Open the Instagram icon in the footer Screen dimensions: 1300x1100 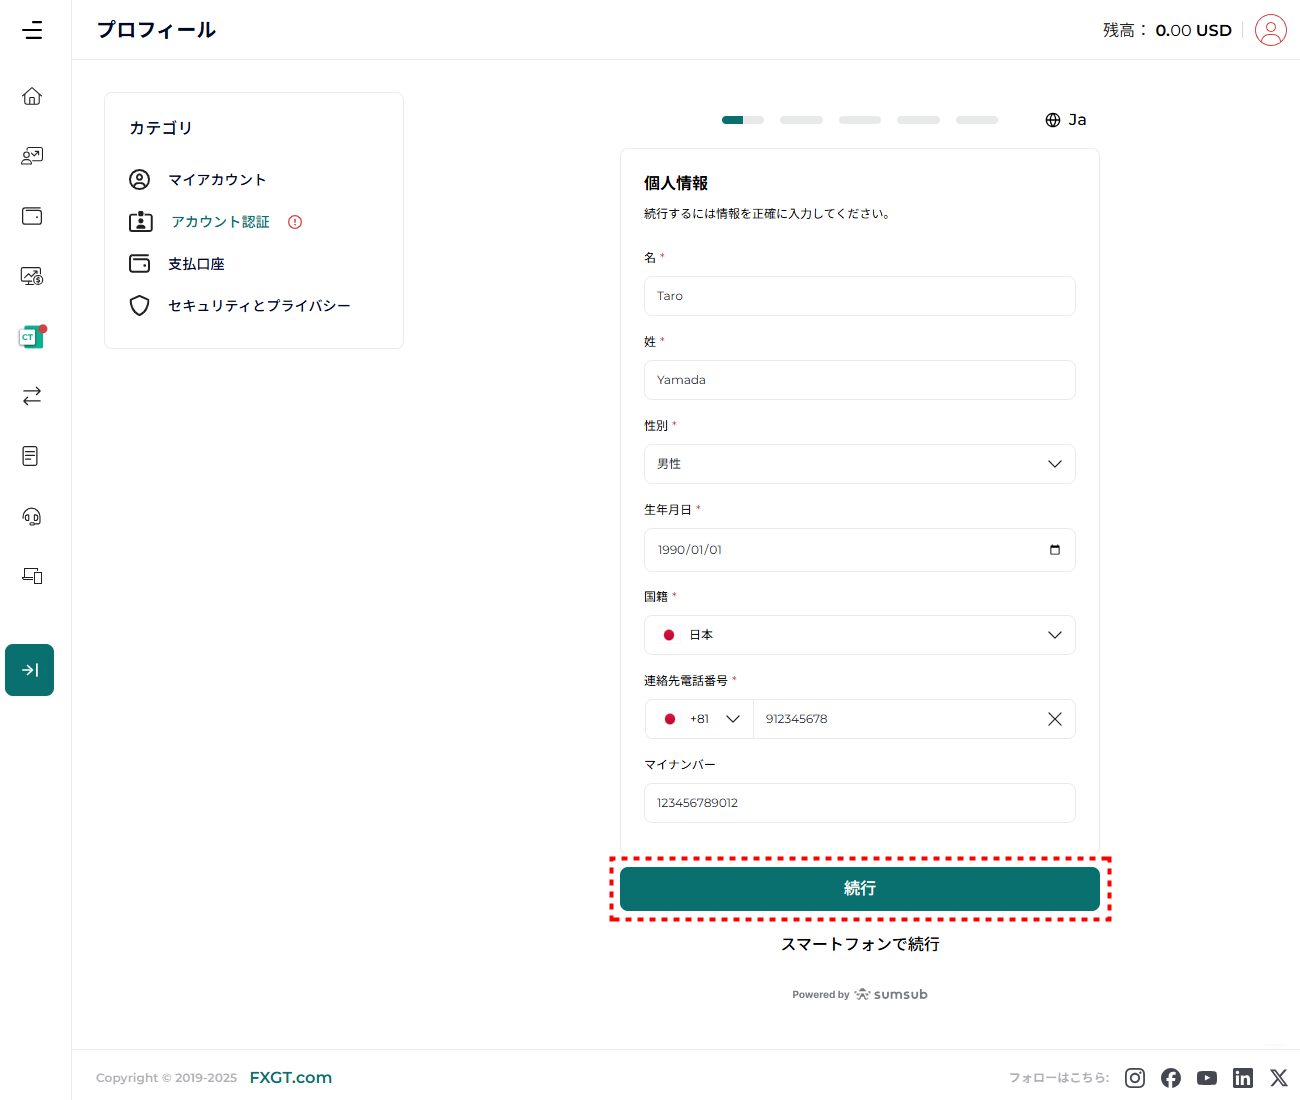tap(1135, 1077)
